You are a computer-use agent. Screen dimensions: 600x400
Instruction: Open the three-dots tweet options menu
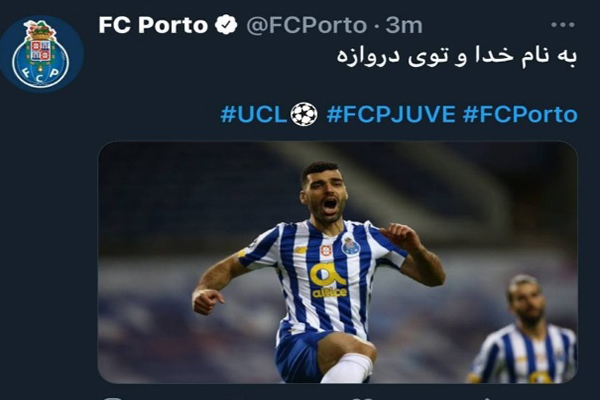pos(562,25)
